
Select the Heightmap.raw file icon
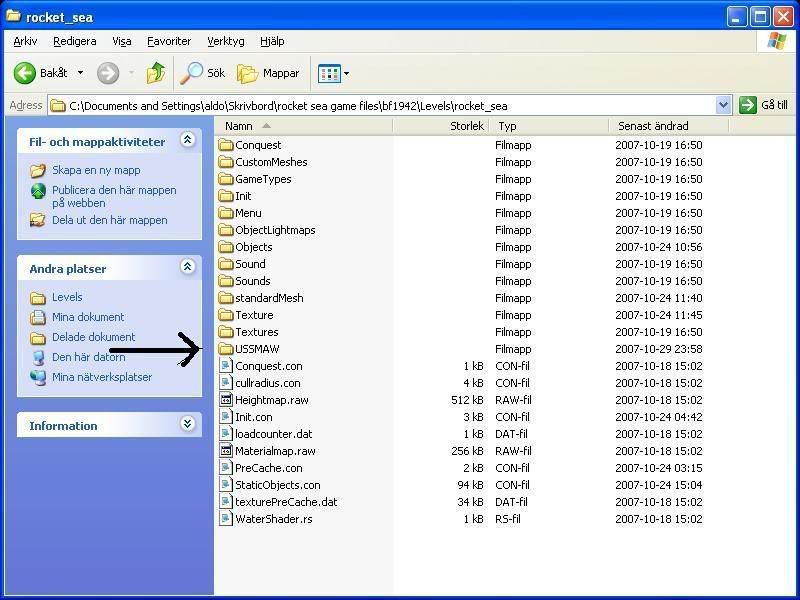click(x=226, y=399)
